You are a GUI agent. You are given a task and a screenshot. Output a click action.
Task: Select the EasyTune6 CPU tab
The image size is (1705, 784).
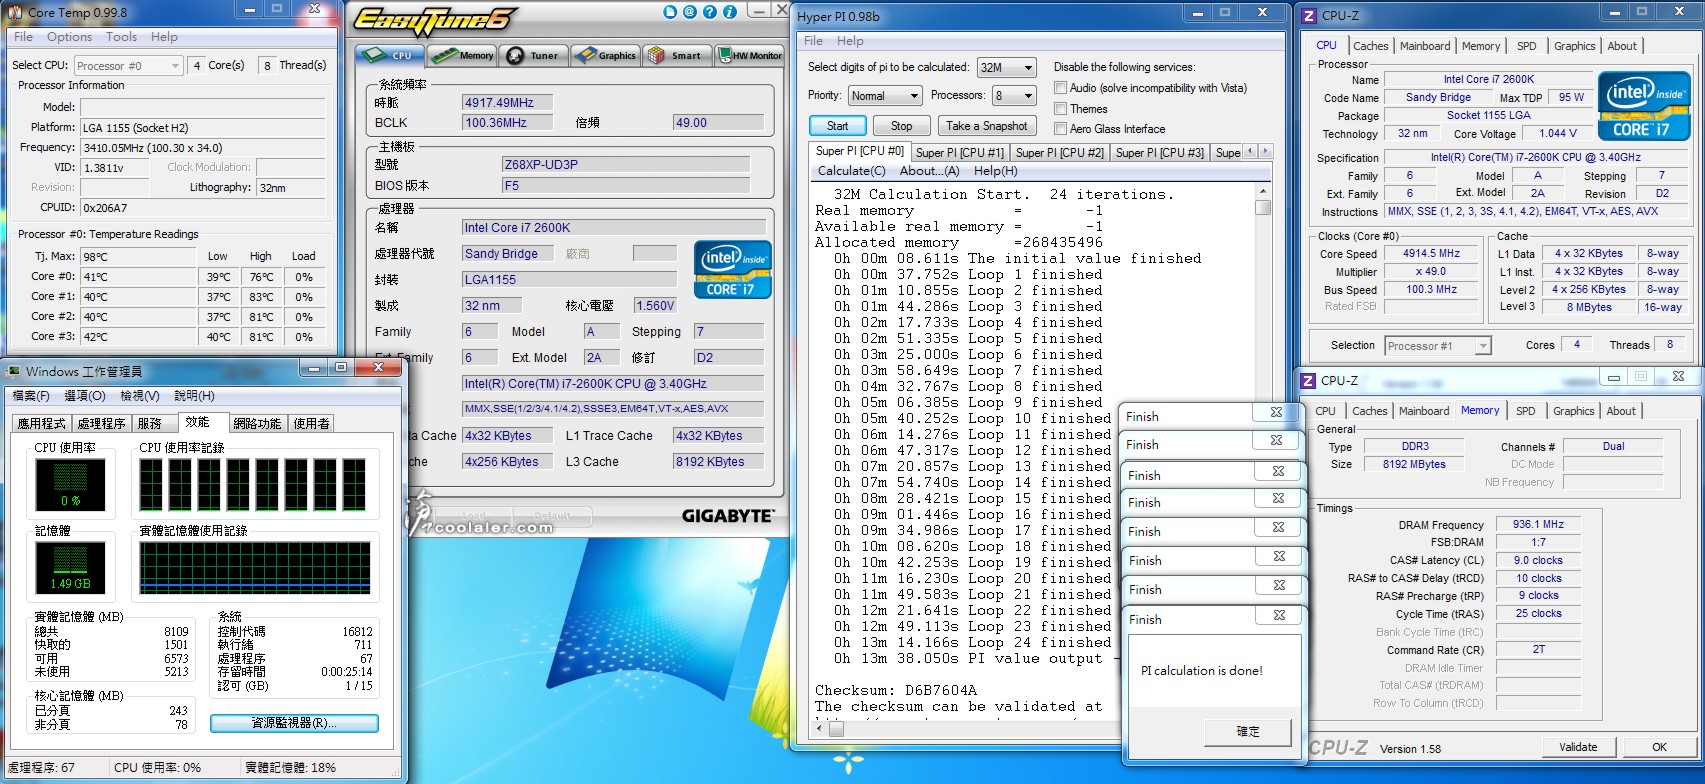391,56
